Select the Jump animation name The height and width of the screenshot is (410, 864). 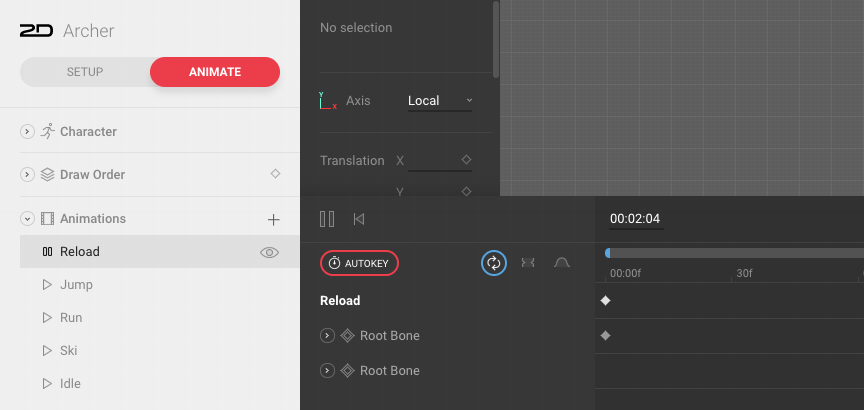(76, 285)
